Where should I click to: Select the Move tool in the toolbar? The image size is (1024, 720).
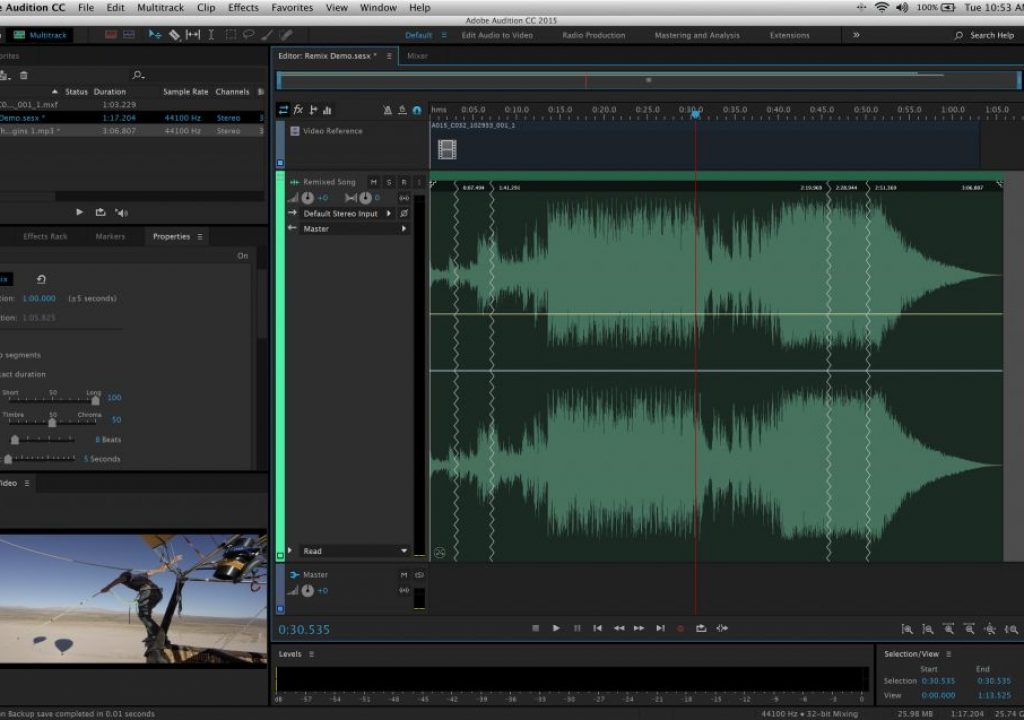click(155, 35)
